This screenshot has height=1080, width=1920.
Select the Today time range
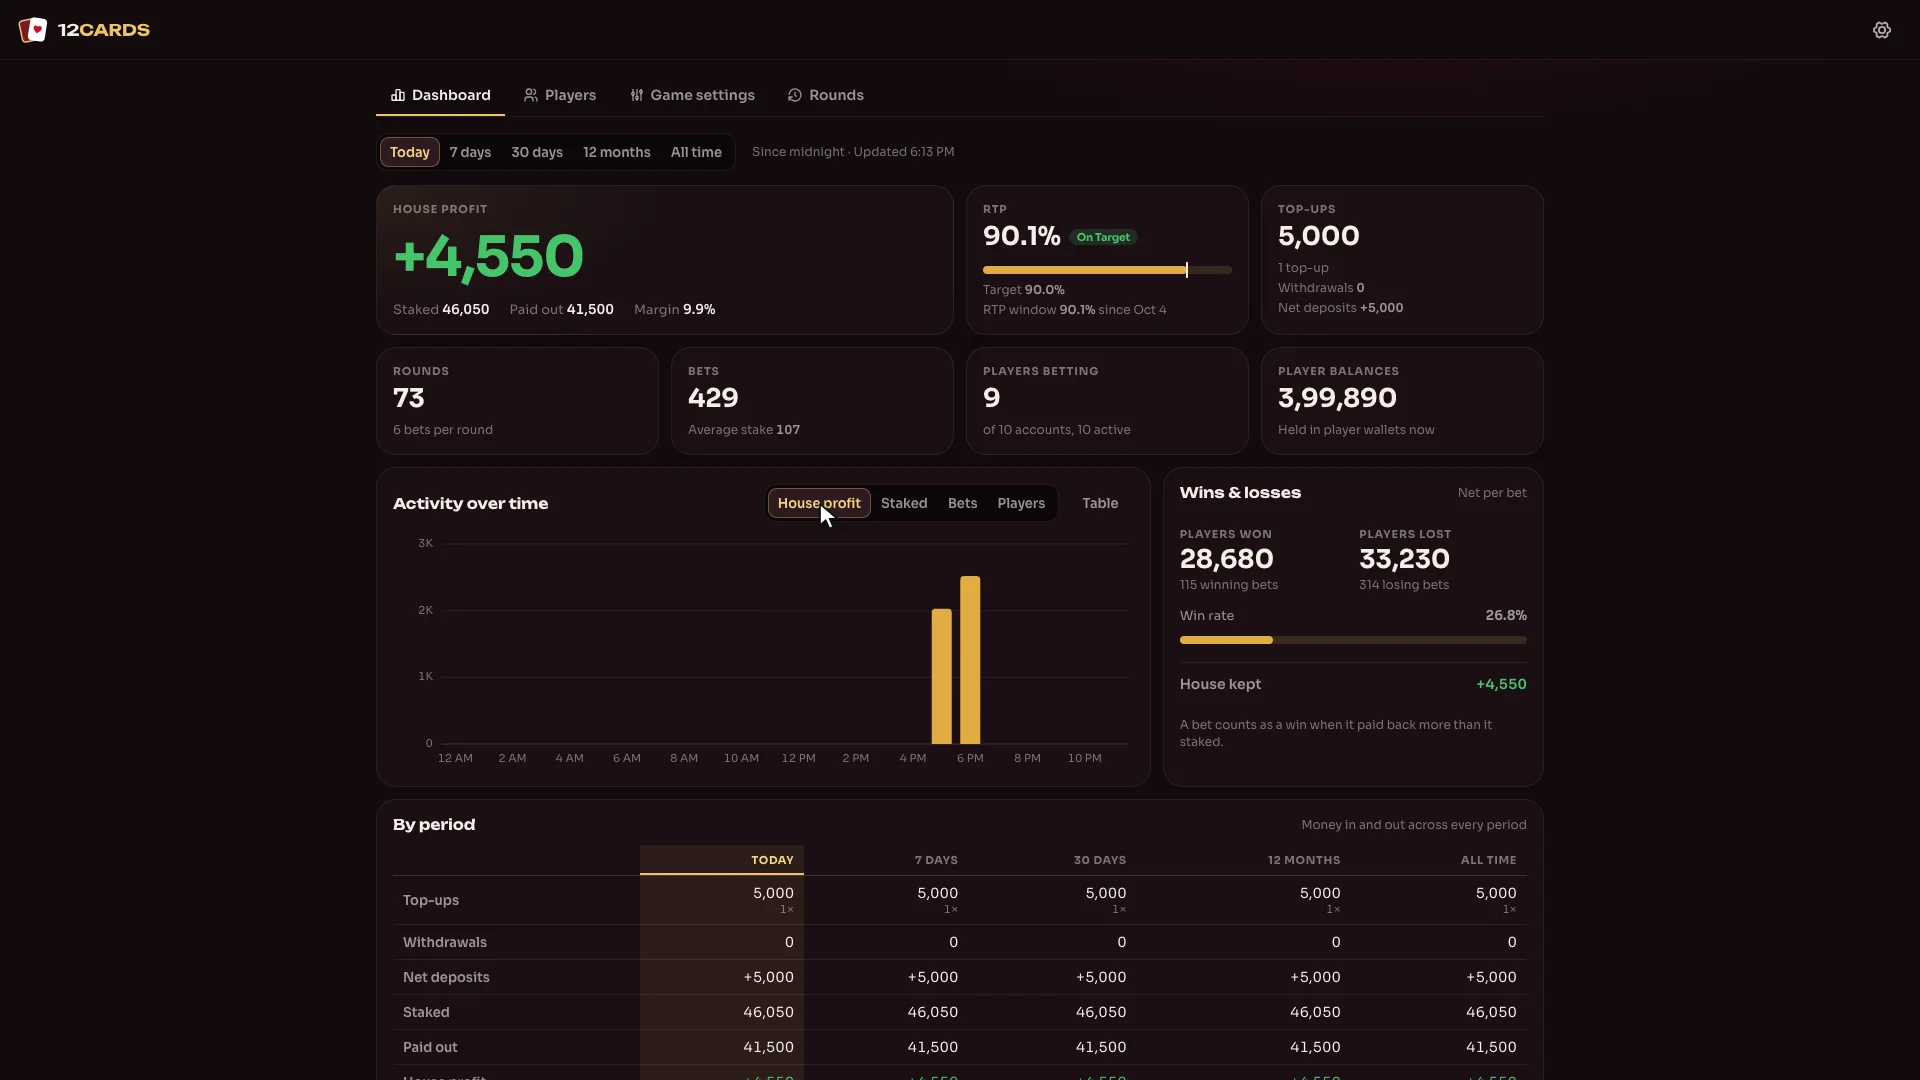(410, 152)
